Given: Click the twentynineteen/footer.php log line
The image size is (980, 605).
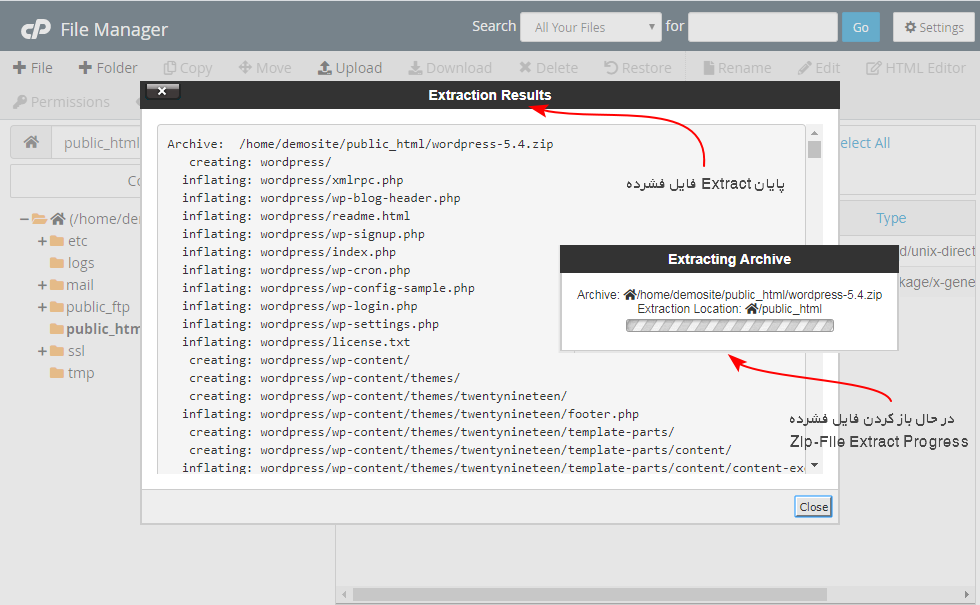Looking at the screenshot, I should pos(411,414).
